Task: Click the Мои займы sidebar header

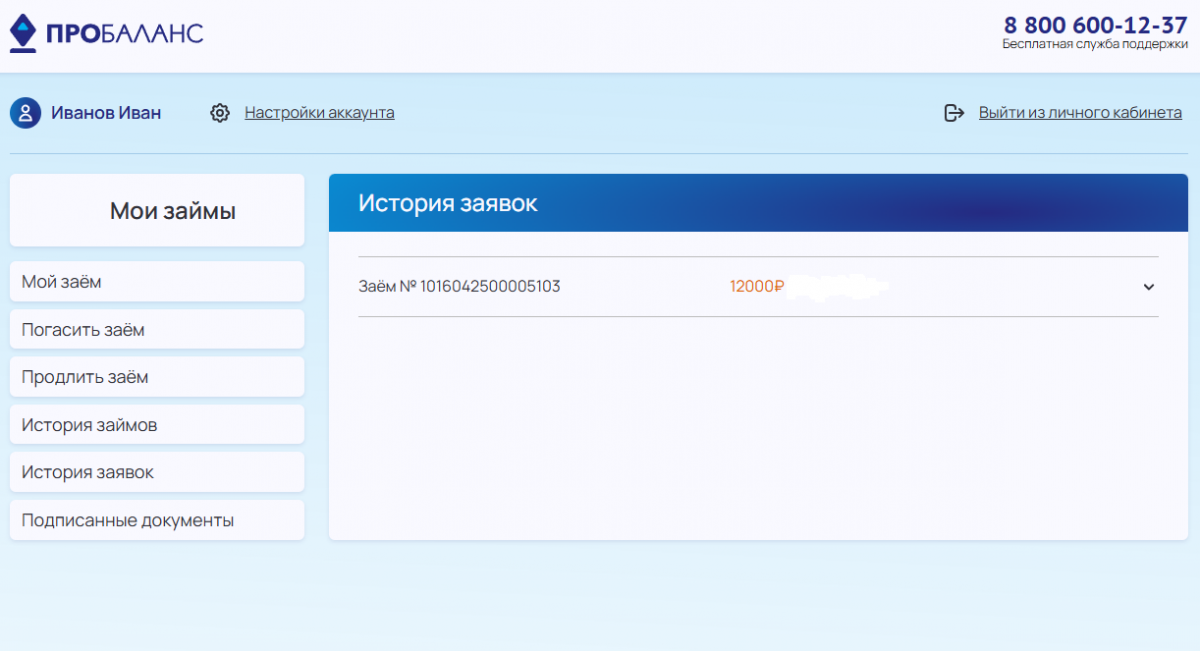Action: click(157, 210)
